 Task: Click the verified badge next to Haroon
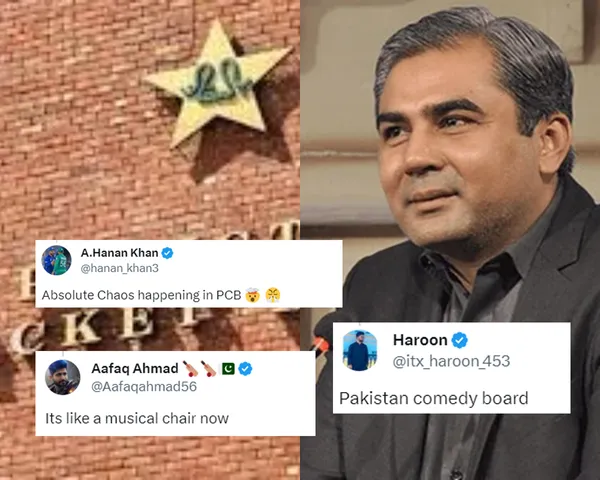click(460, 340)
